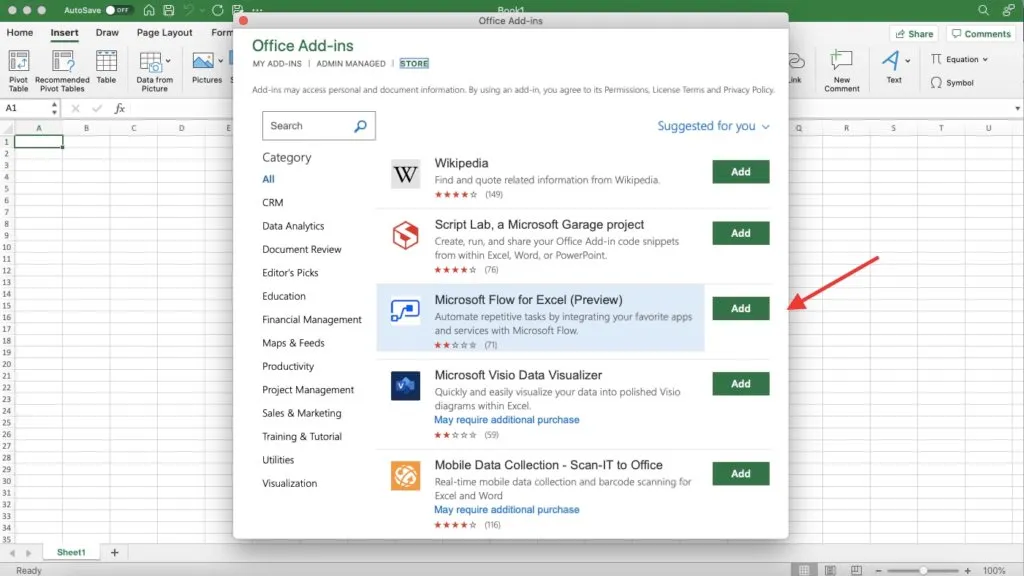Viewport: 1024px width, 576px height.
Task: Click the search magnifier in add-ins search
Action: point(360,126)
